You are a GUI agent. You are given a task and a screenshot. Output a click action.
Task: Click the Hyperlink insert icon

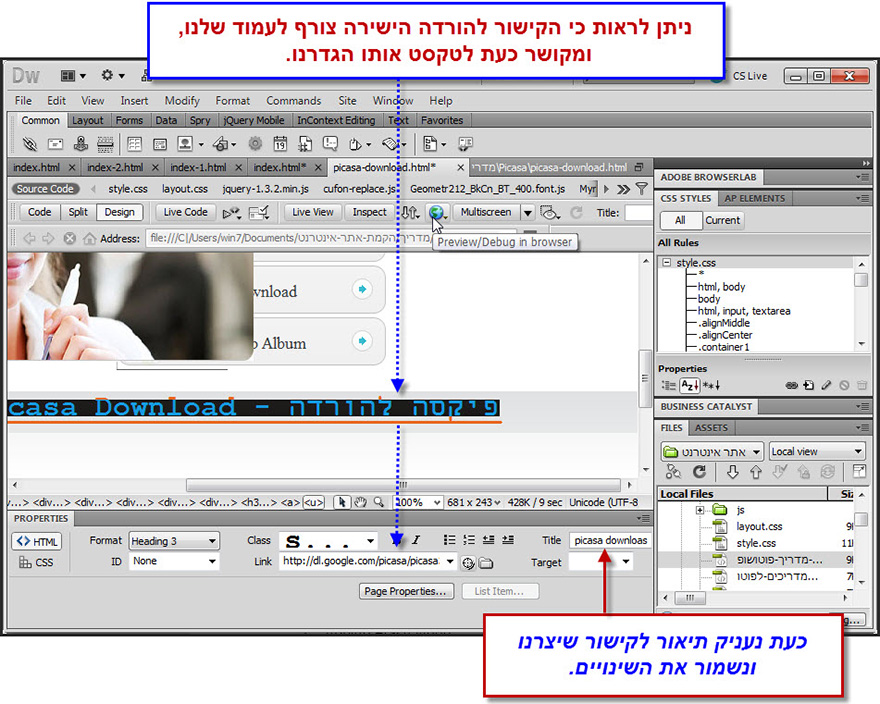pyautogui.click(x=29, y=144)
